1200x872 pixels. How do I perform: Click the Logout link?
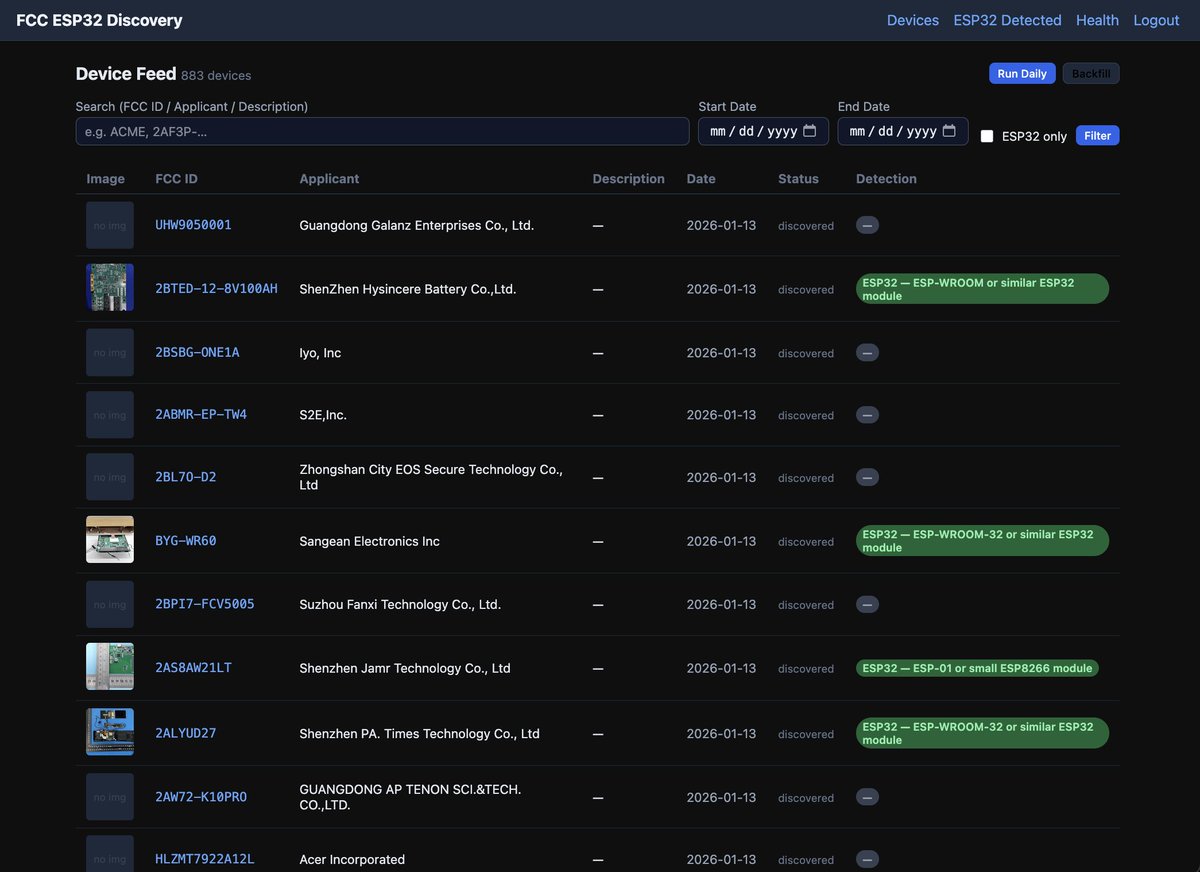point(1156,20)
